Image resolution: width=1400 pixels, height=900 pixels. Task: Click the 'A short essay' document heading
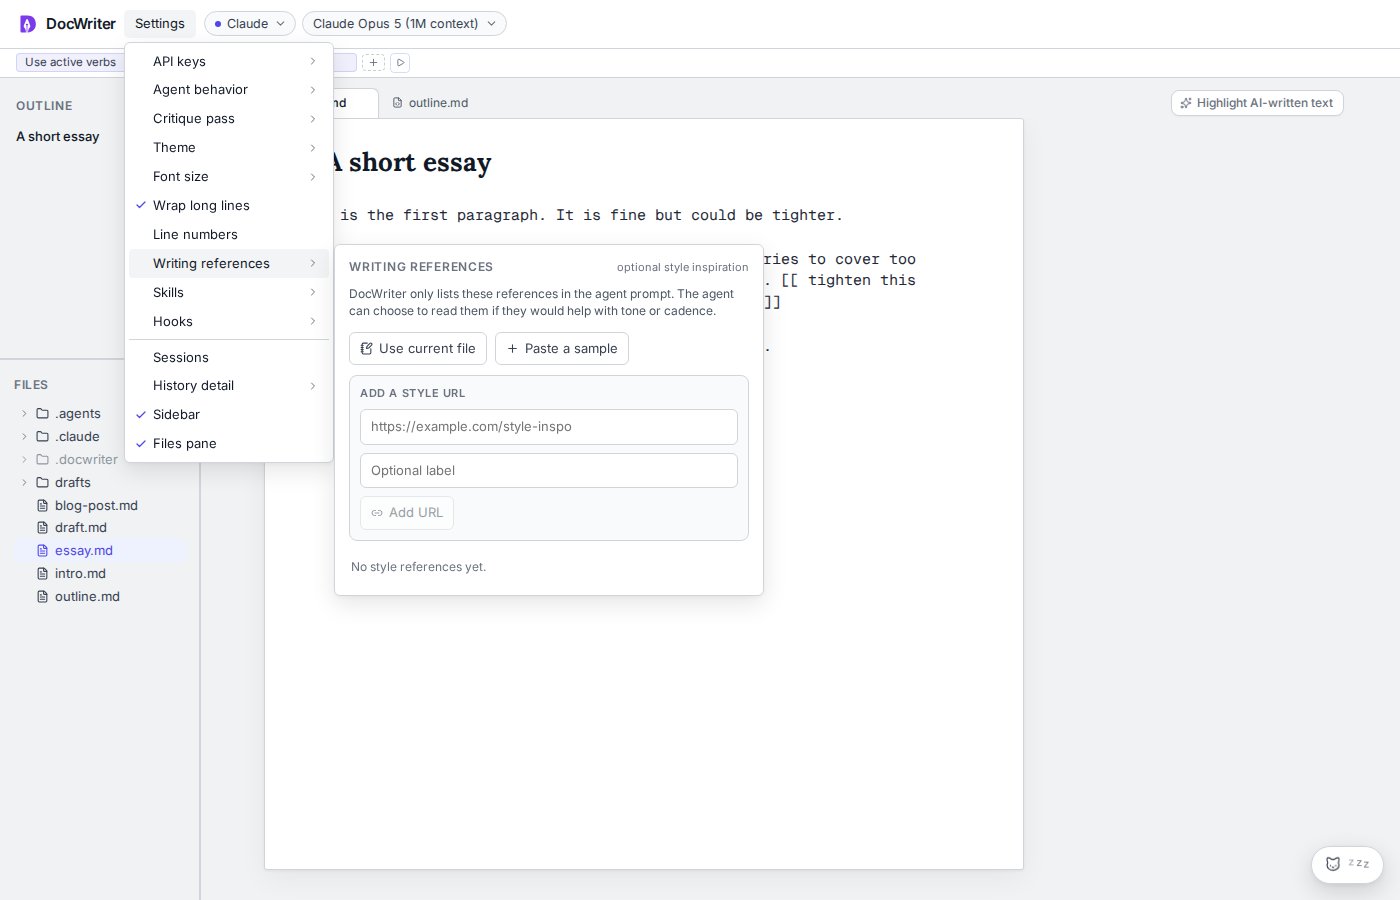[x=411, y=163]
